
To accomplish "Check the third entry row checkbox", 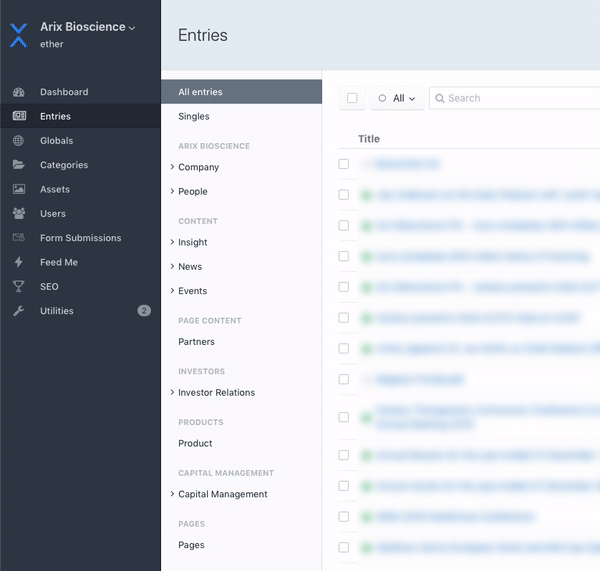I will 344,225.
